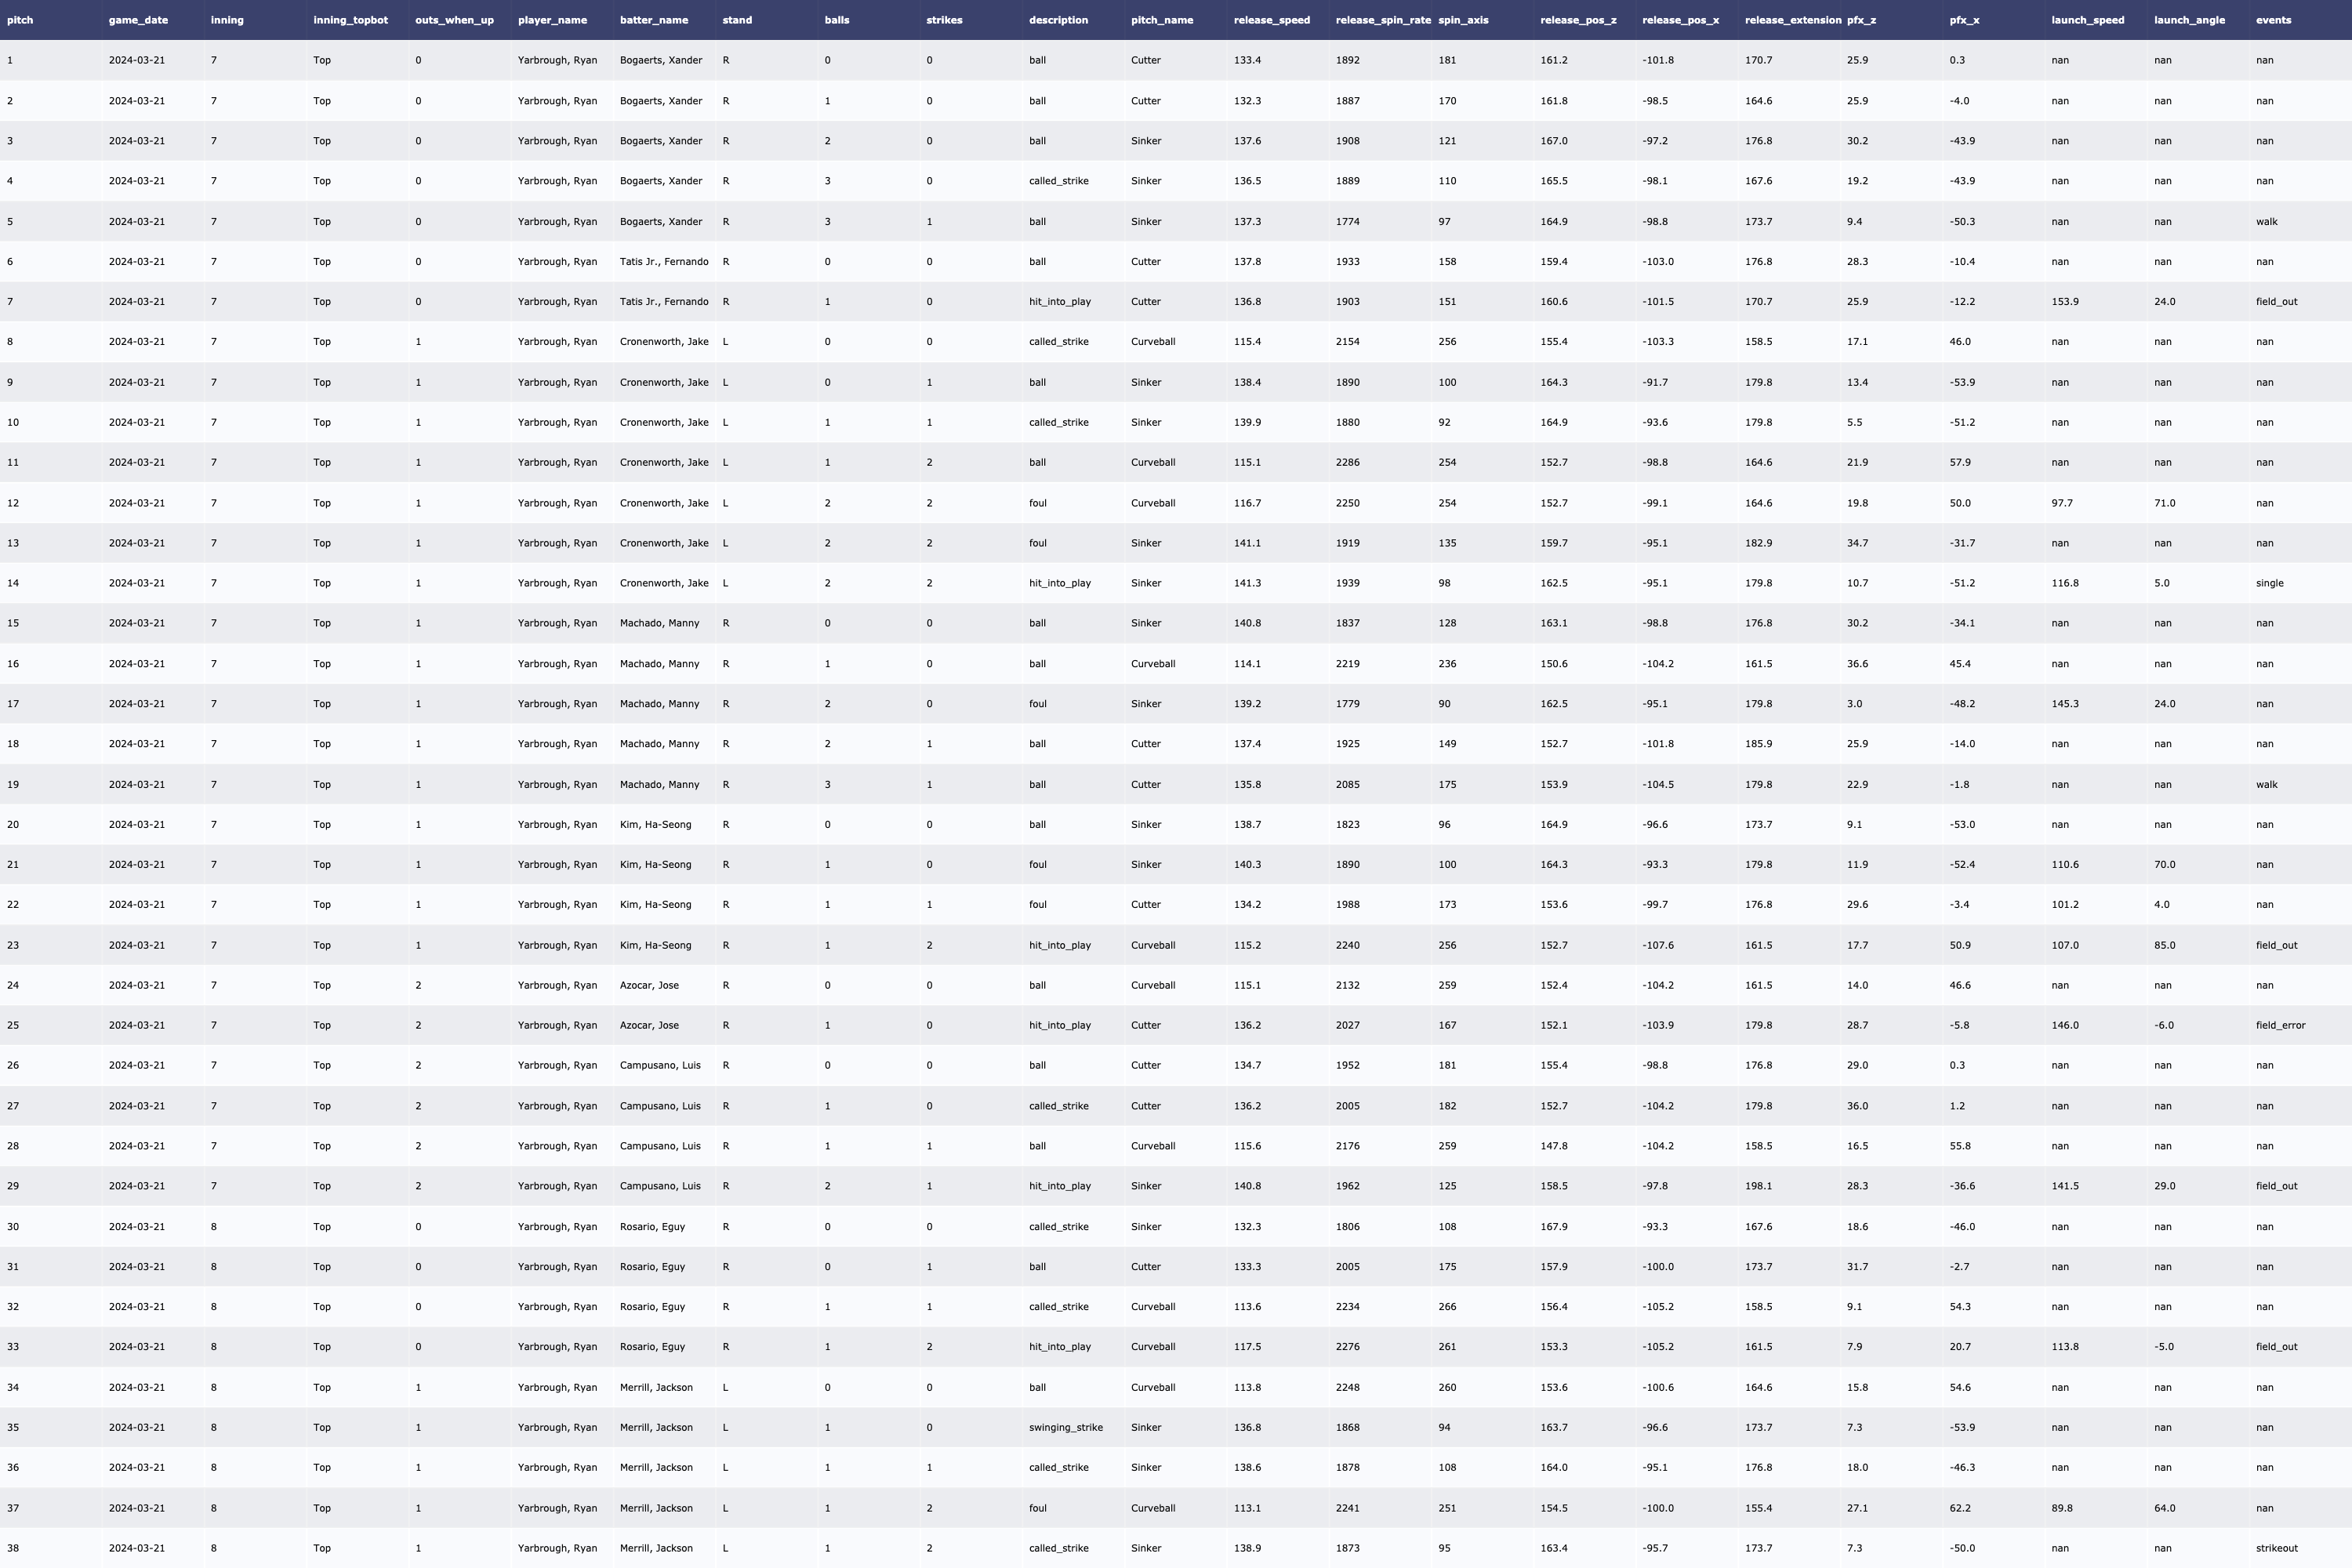This screenshot has width=2352, height=1568.
Task: Click release speed 141.3 cell
Action: (x=1247, y=583)
